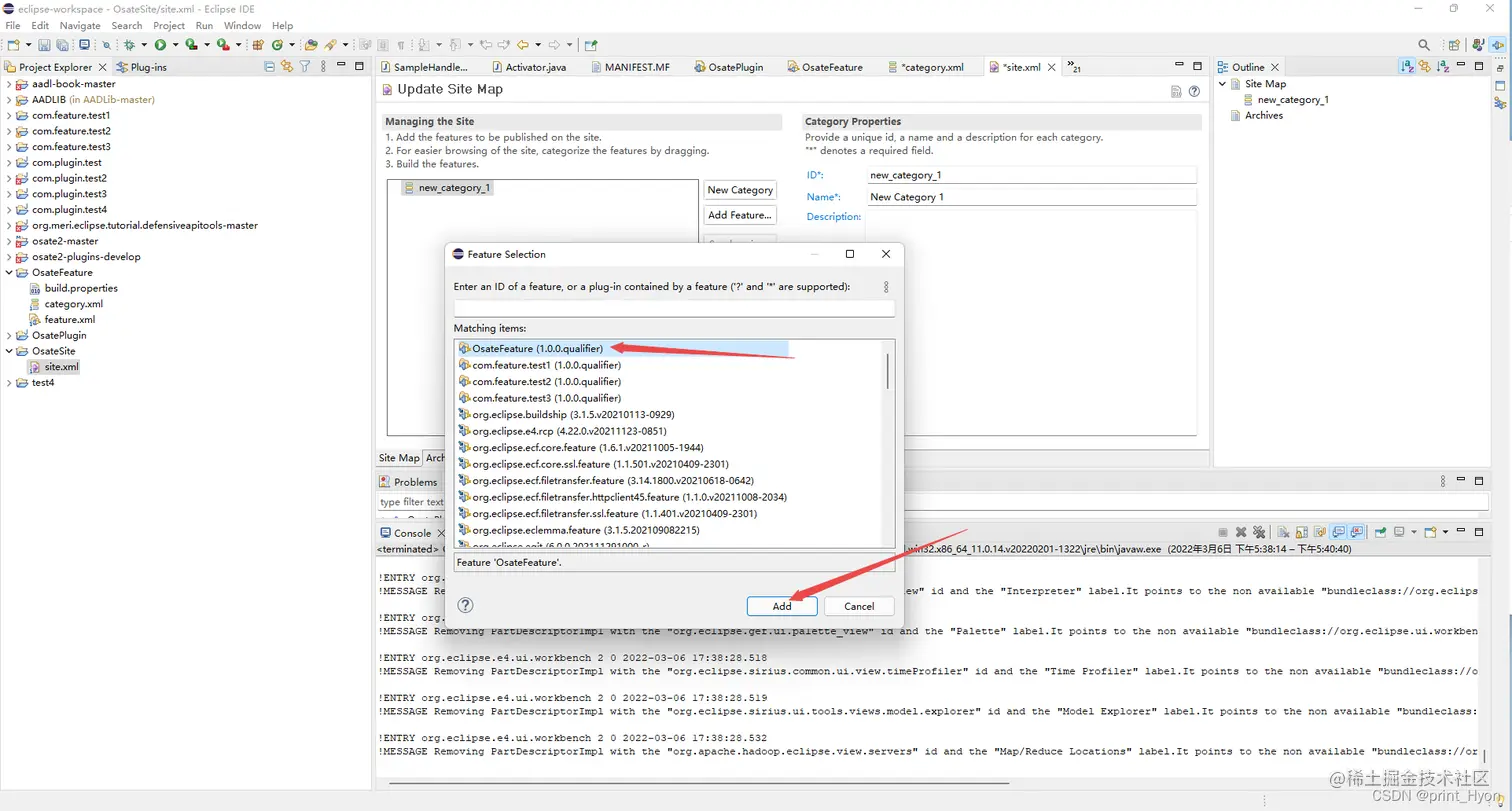Click the Back navigation arrow in toolbar
The height and width of the screenshot is (811, 1512).
click(x=523, y=45)
